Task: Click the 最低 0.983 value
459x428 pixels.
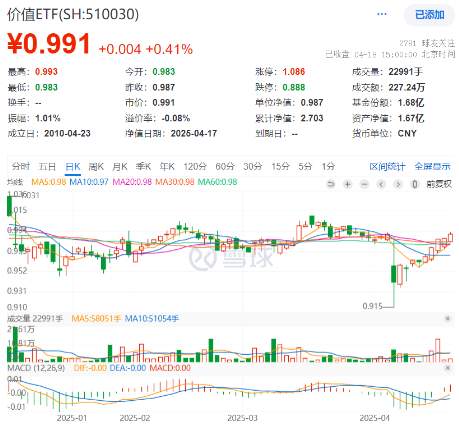Action: [x=46, y=87]
